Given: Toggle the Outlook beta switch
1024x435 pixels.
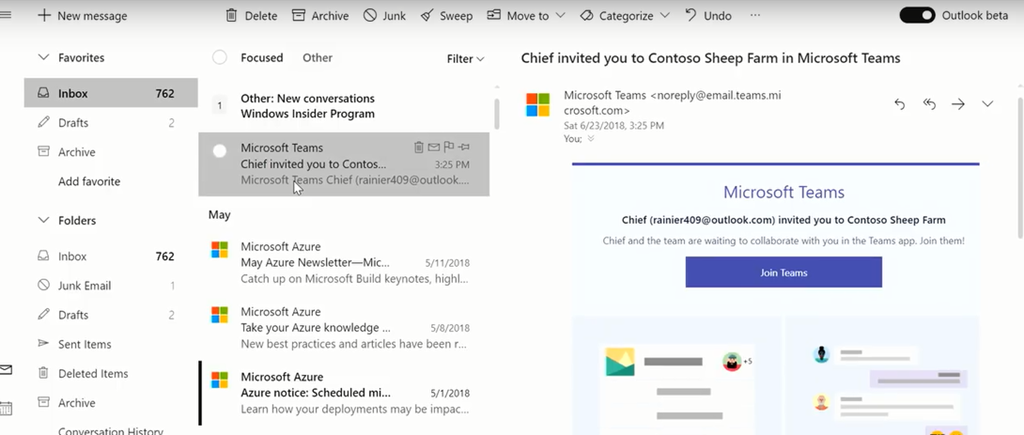Looking at the screenshot, I should pyautogui.click(x=917, y=15).
